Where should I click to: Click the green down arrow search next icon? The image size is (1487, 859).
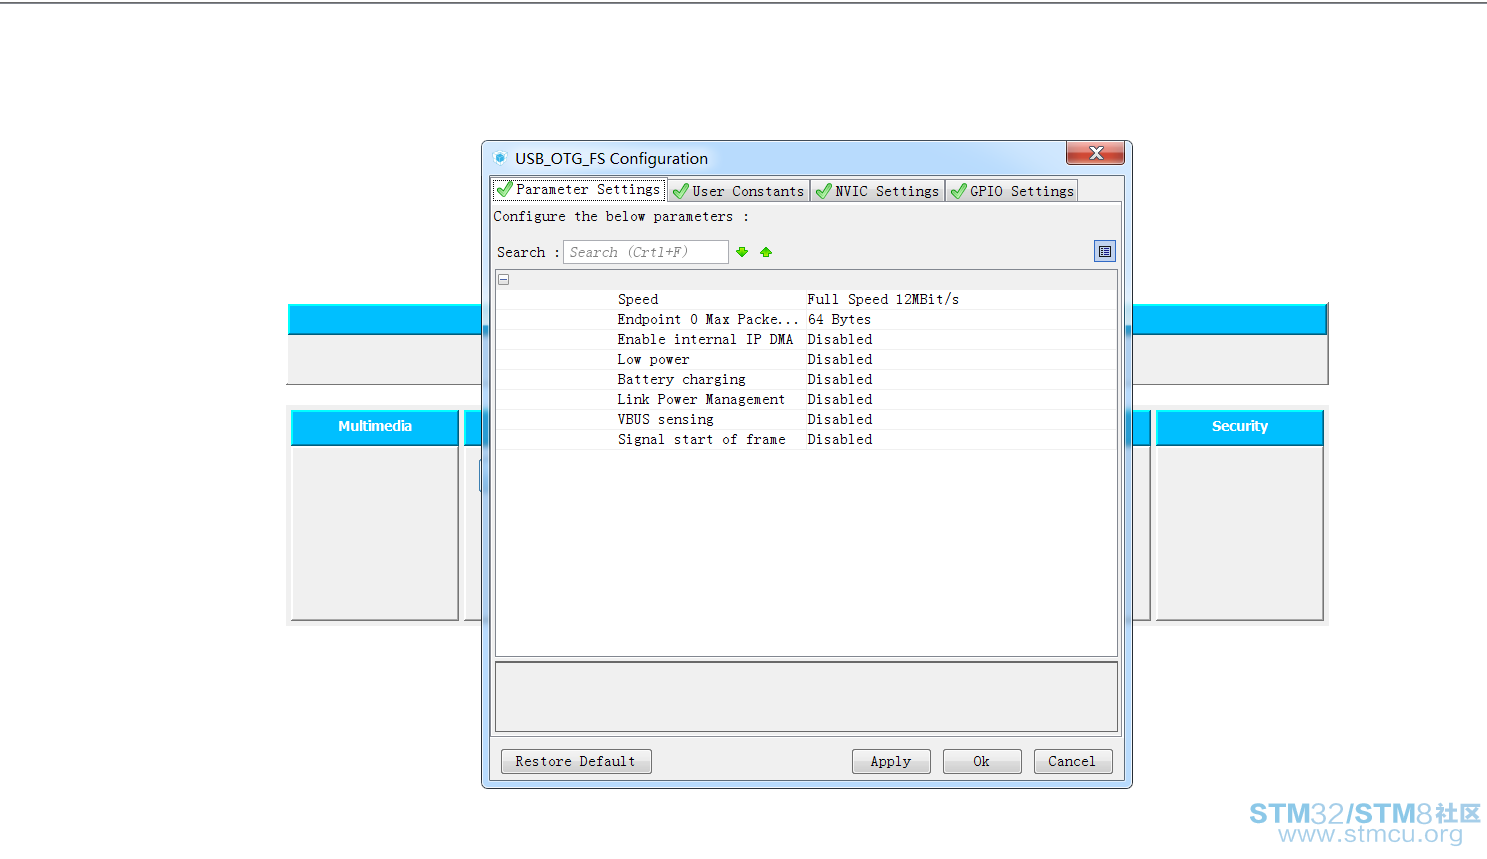click(x=742, y=252)
